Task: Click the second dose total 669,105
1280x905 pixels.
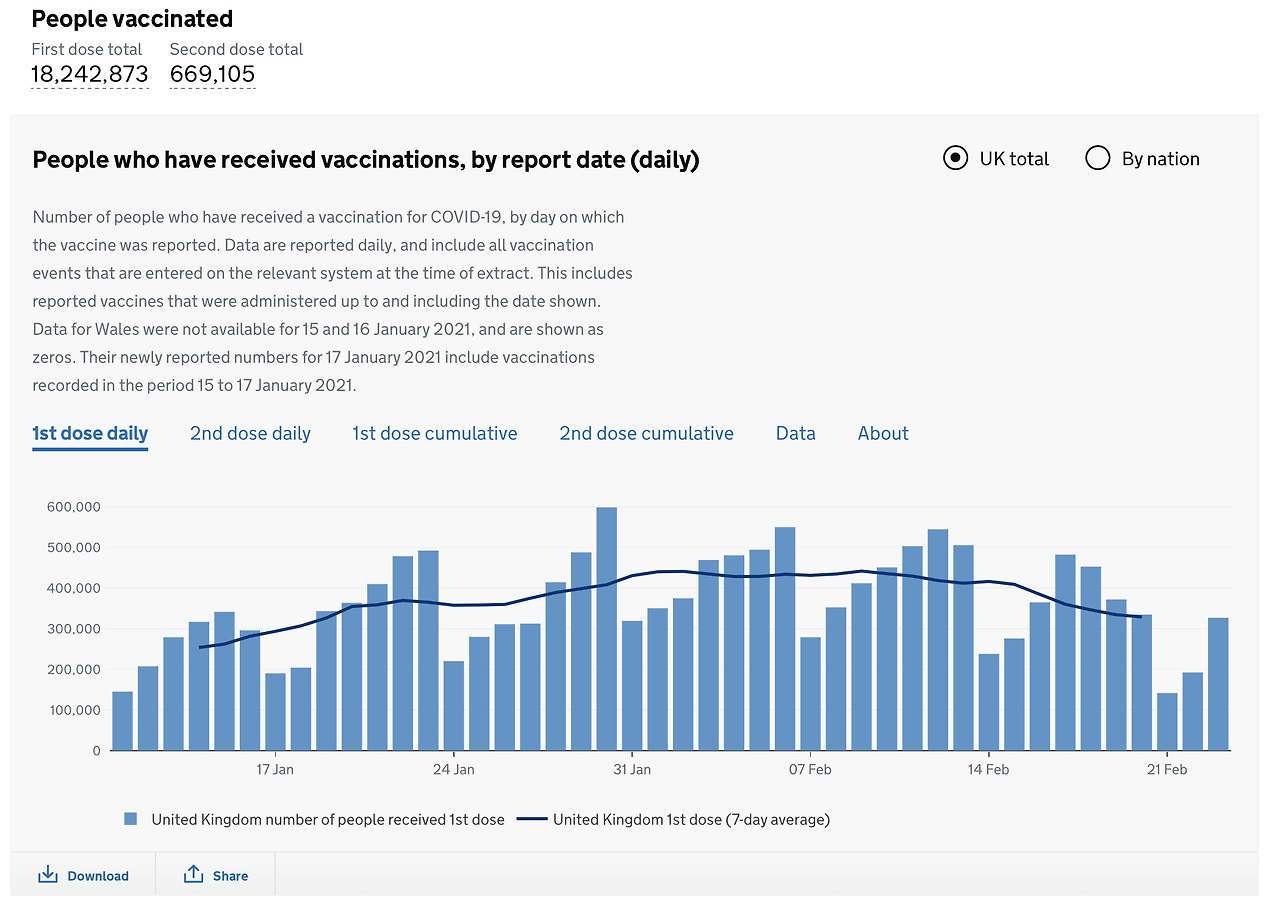Action: tap(212, 74)
